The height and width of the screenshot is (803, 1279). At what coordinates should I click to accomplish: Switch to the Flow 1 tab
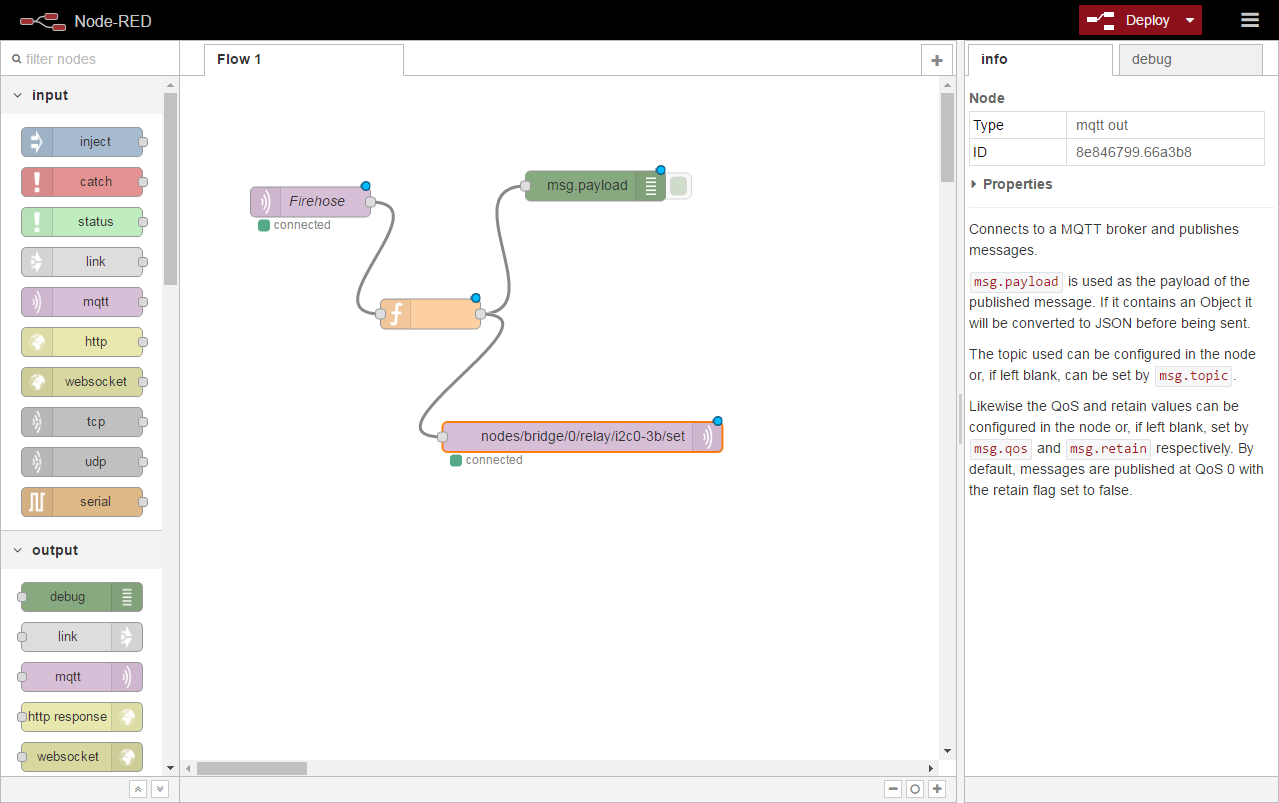(x=304, y=59)
